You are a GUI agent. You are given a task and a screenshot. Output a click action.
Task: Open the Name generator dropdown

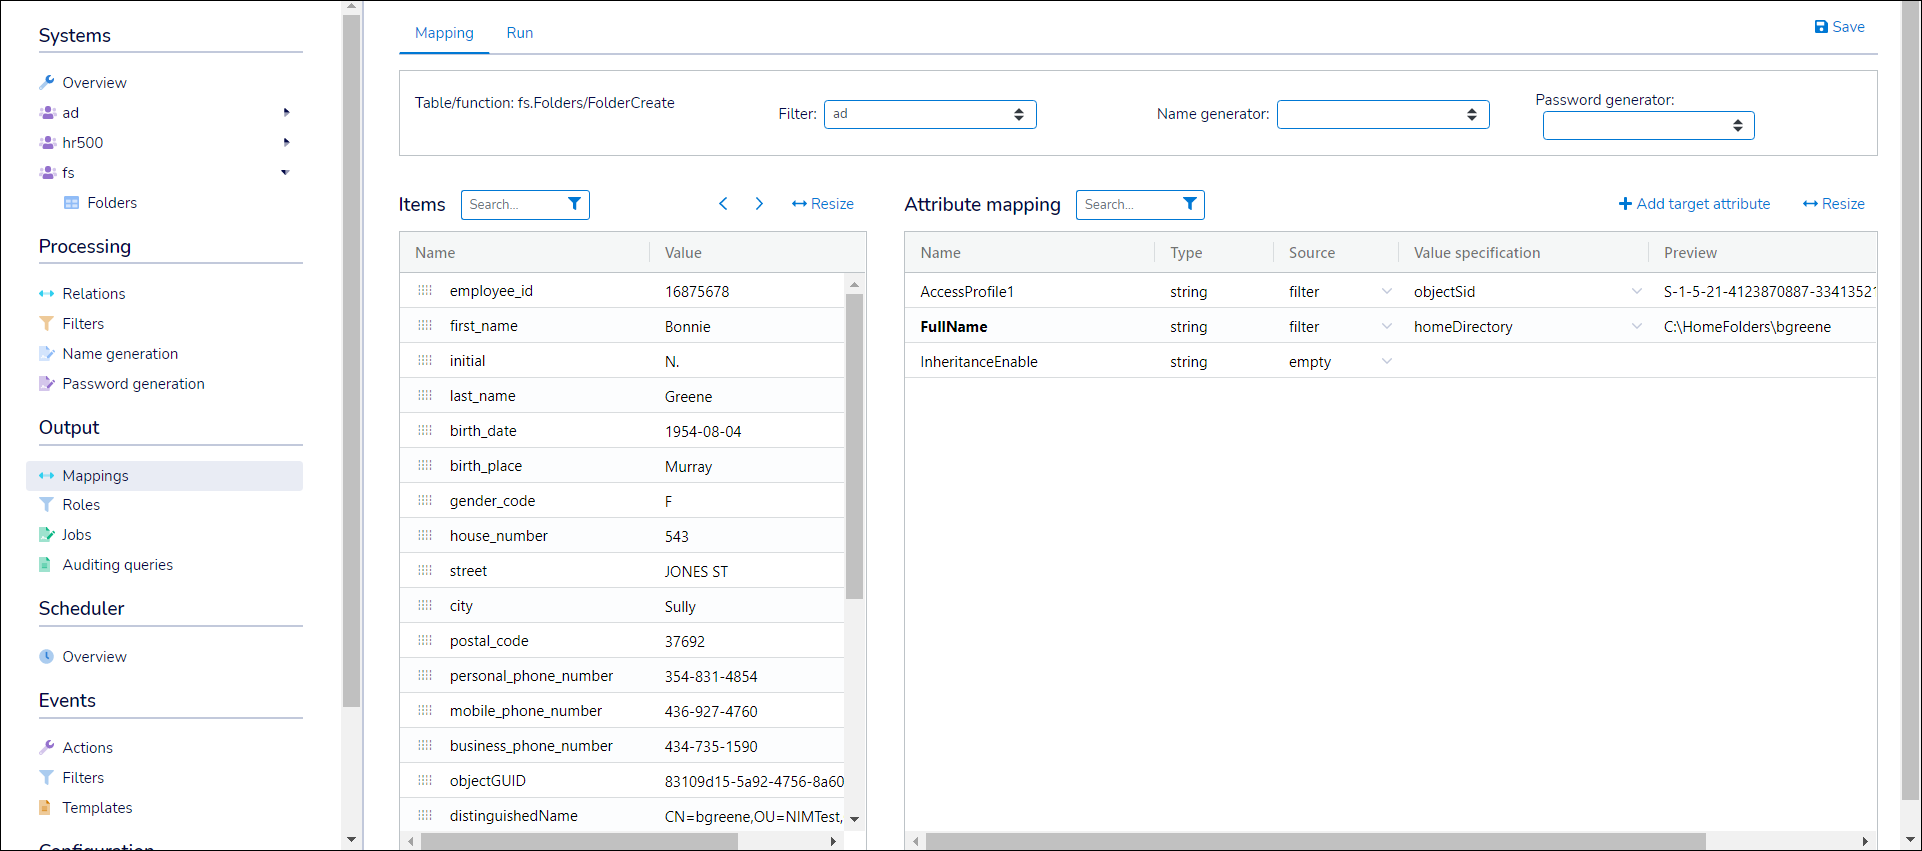click(x=1382, y=114)
